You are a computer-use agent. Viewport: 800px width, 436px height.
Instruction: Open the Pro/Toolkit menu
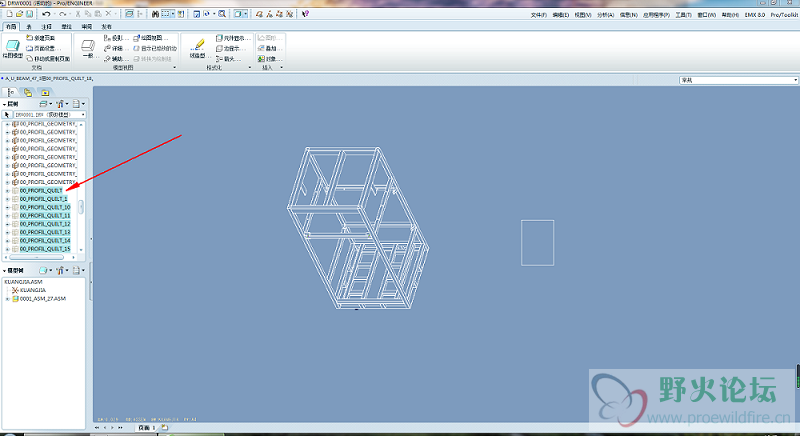click(784, 15)
